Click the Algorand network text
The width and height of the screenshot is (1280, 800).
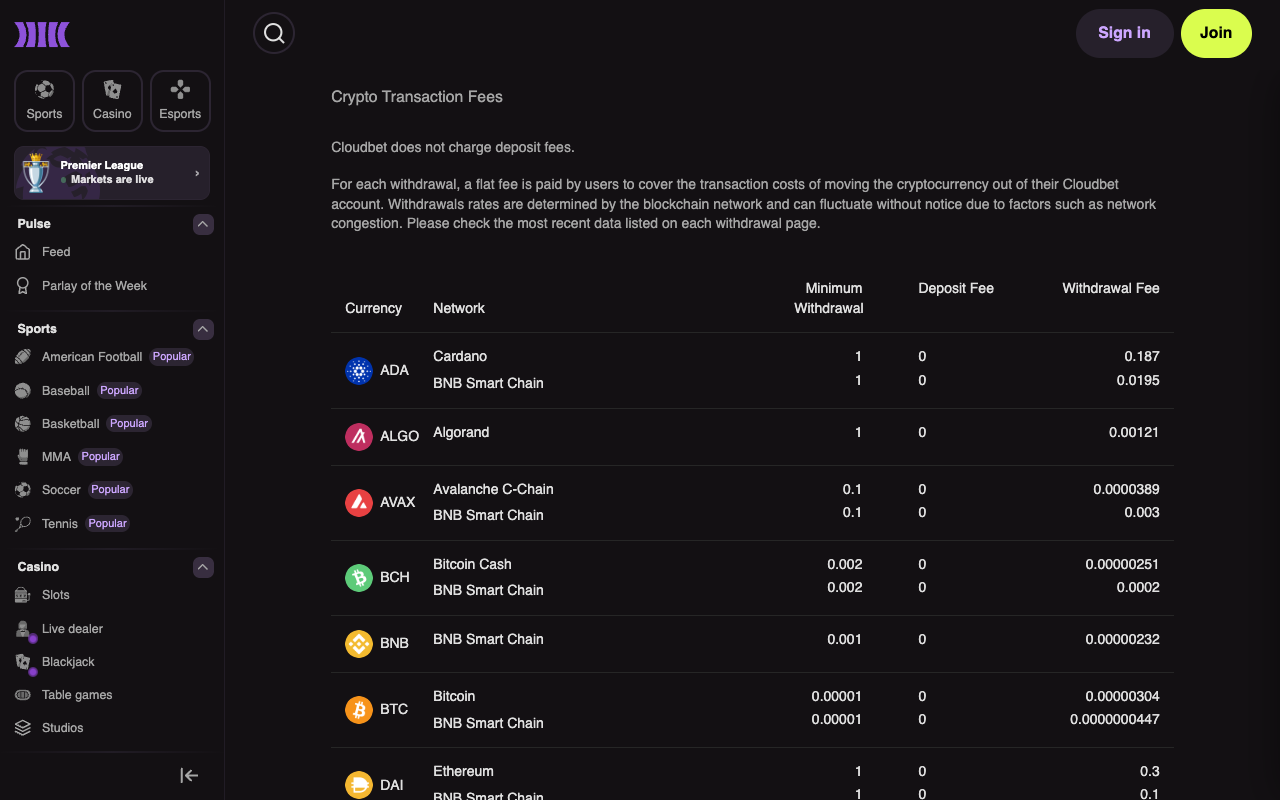pos(461,432)
